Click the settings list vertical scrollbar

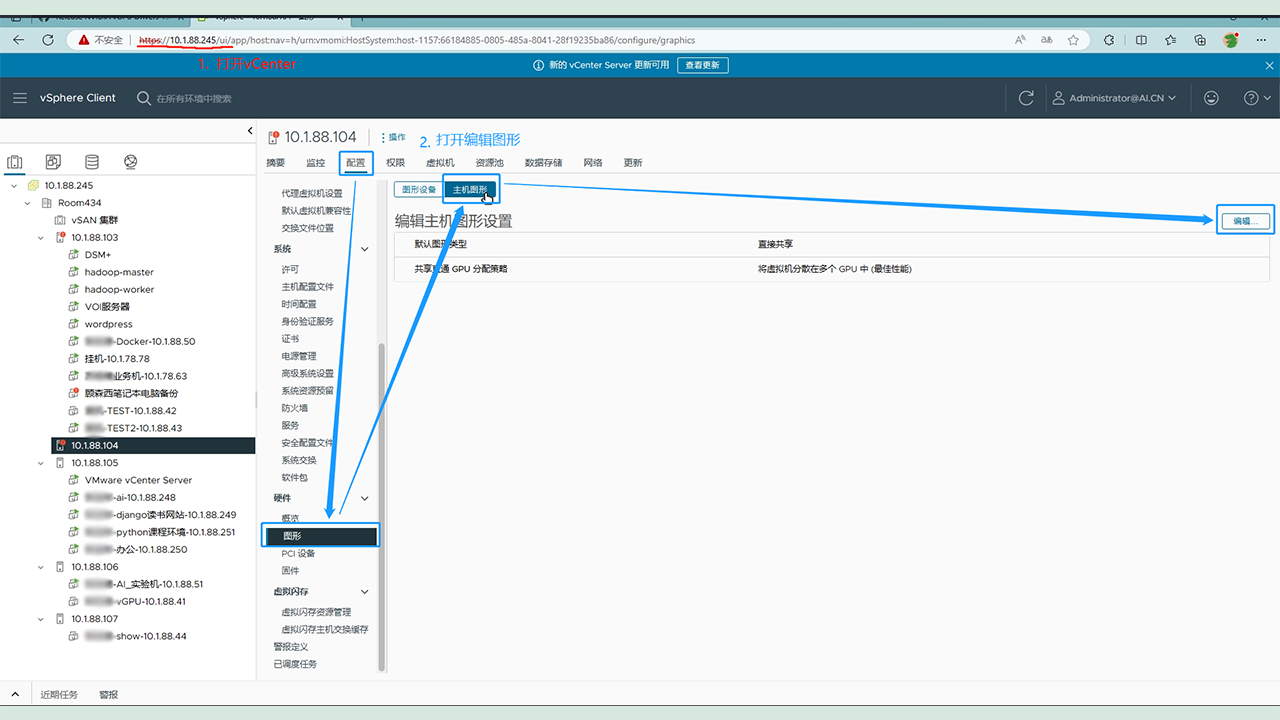point(380,507)
